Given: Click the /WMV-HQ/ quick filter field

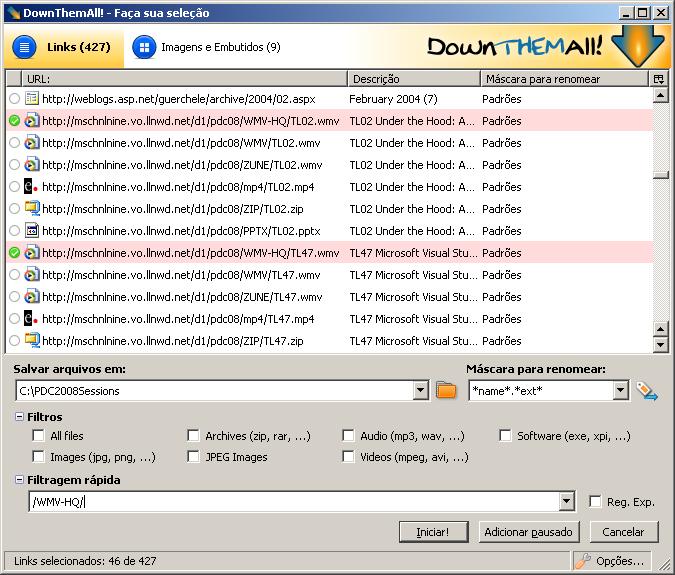Looking at the screenshot, I should point(294,501).
